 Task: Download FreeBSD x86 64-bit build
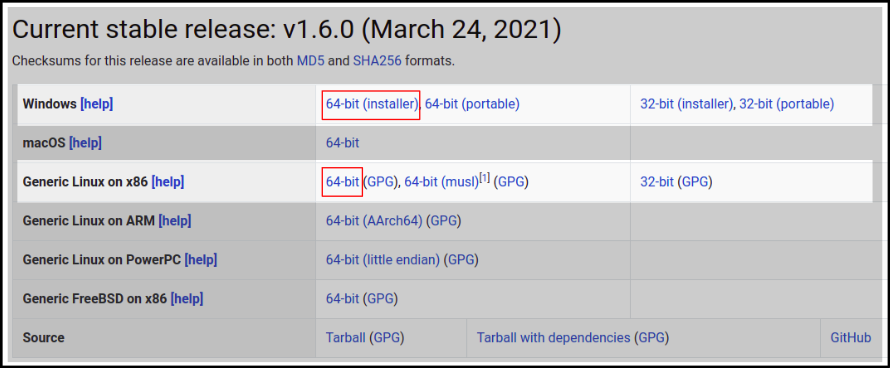342,299
